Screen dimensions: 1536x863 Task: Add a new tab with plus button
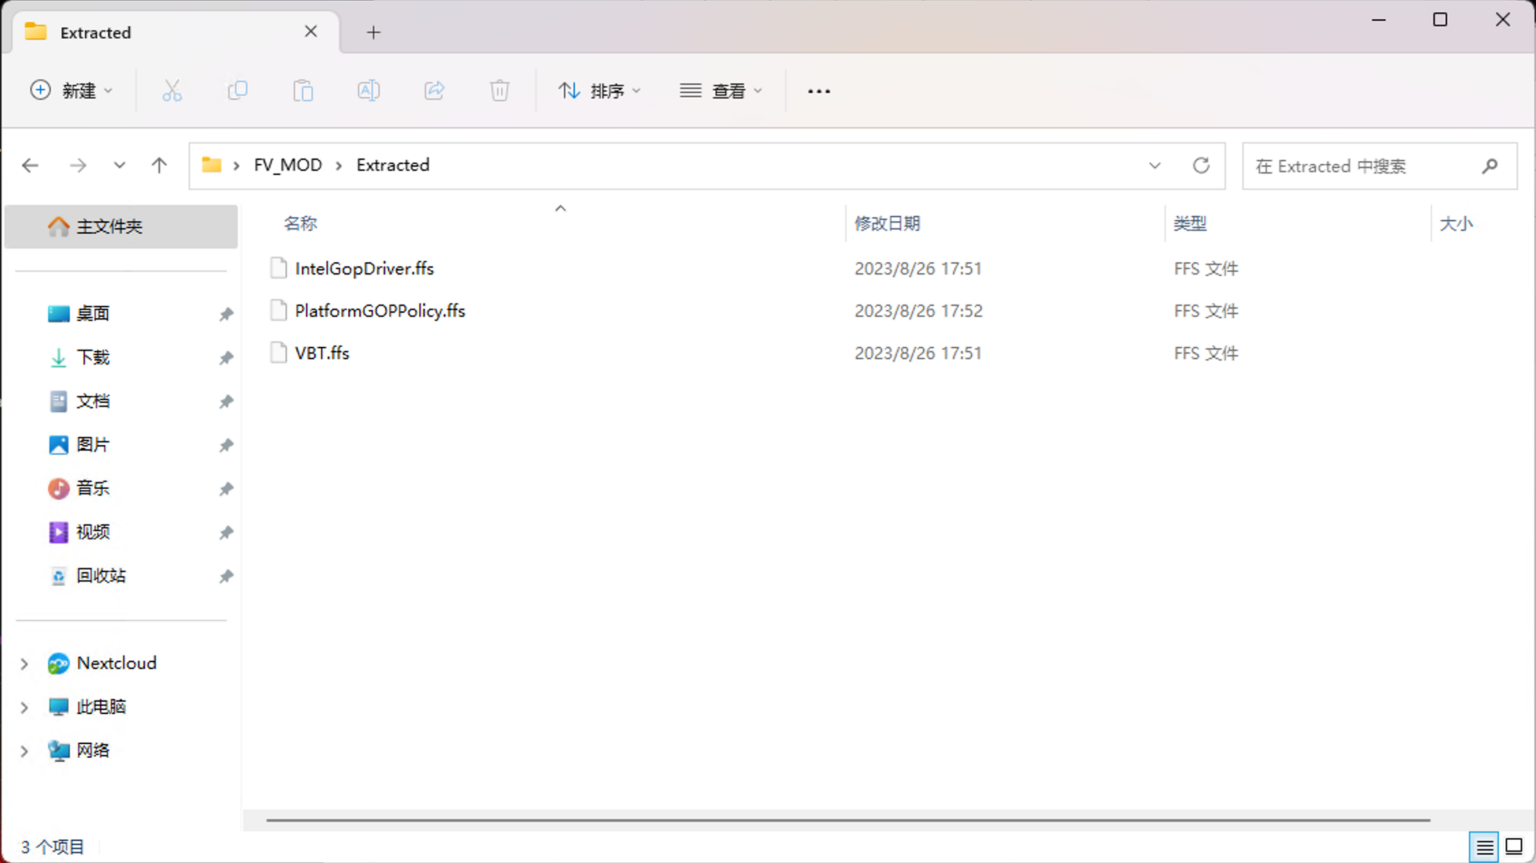click(373, 33)
